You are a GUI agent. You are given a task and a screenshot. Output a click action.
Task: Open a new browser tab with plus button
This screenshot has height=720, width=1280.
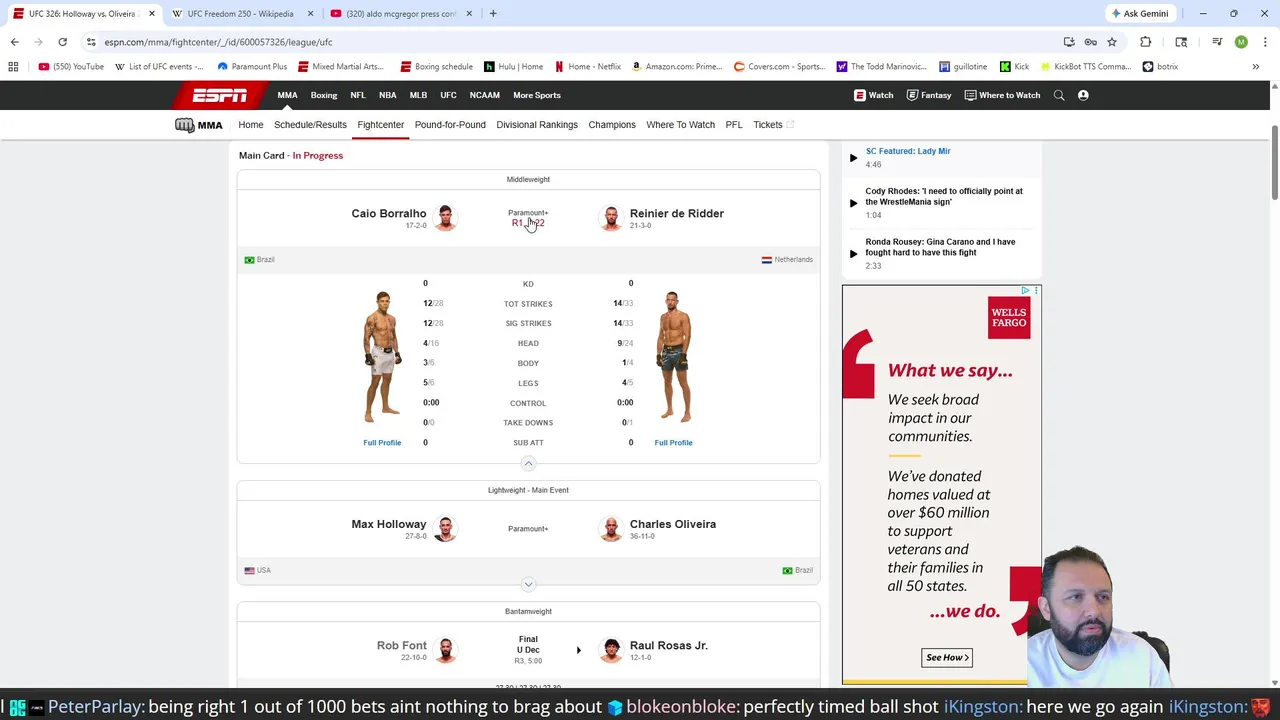(493, 14)
